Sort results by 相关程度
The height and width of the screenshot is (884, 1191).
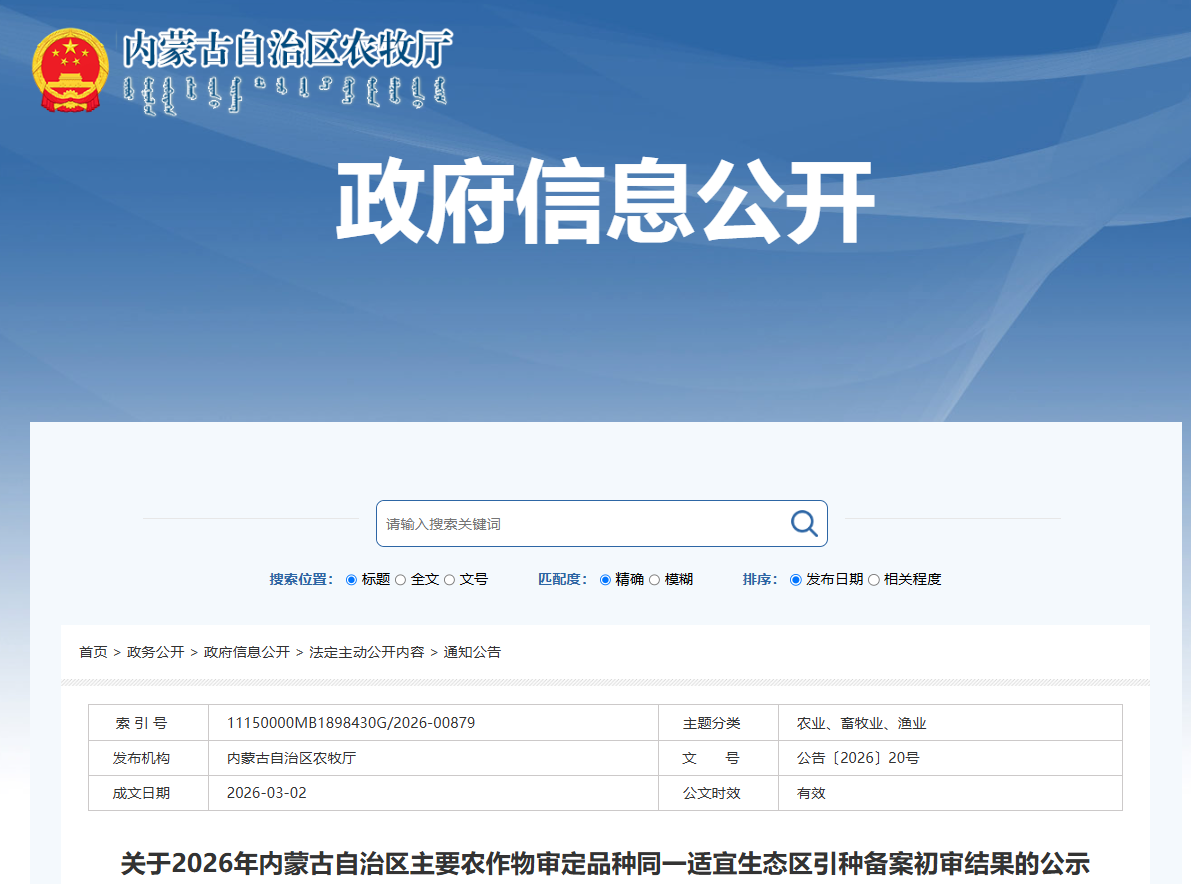click(x=874, y=580)
